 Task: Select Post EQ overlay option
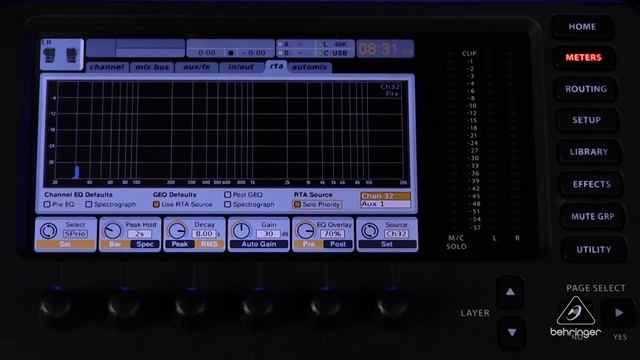click(338, 244)
